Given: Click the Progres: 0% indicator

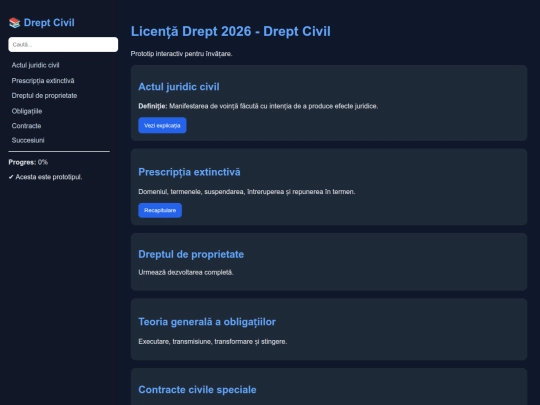Looking at the screenshot, I should [28, 162].
